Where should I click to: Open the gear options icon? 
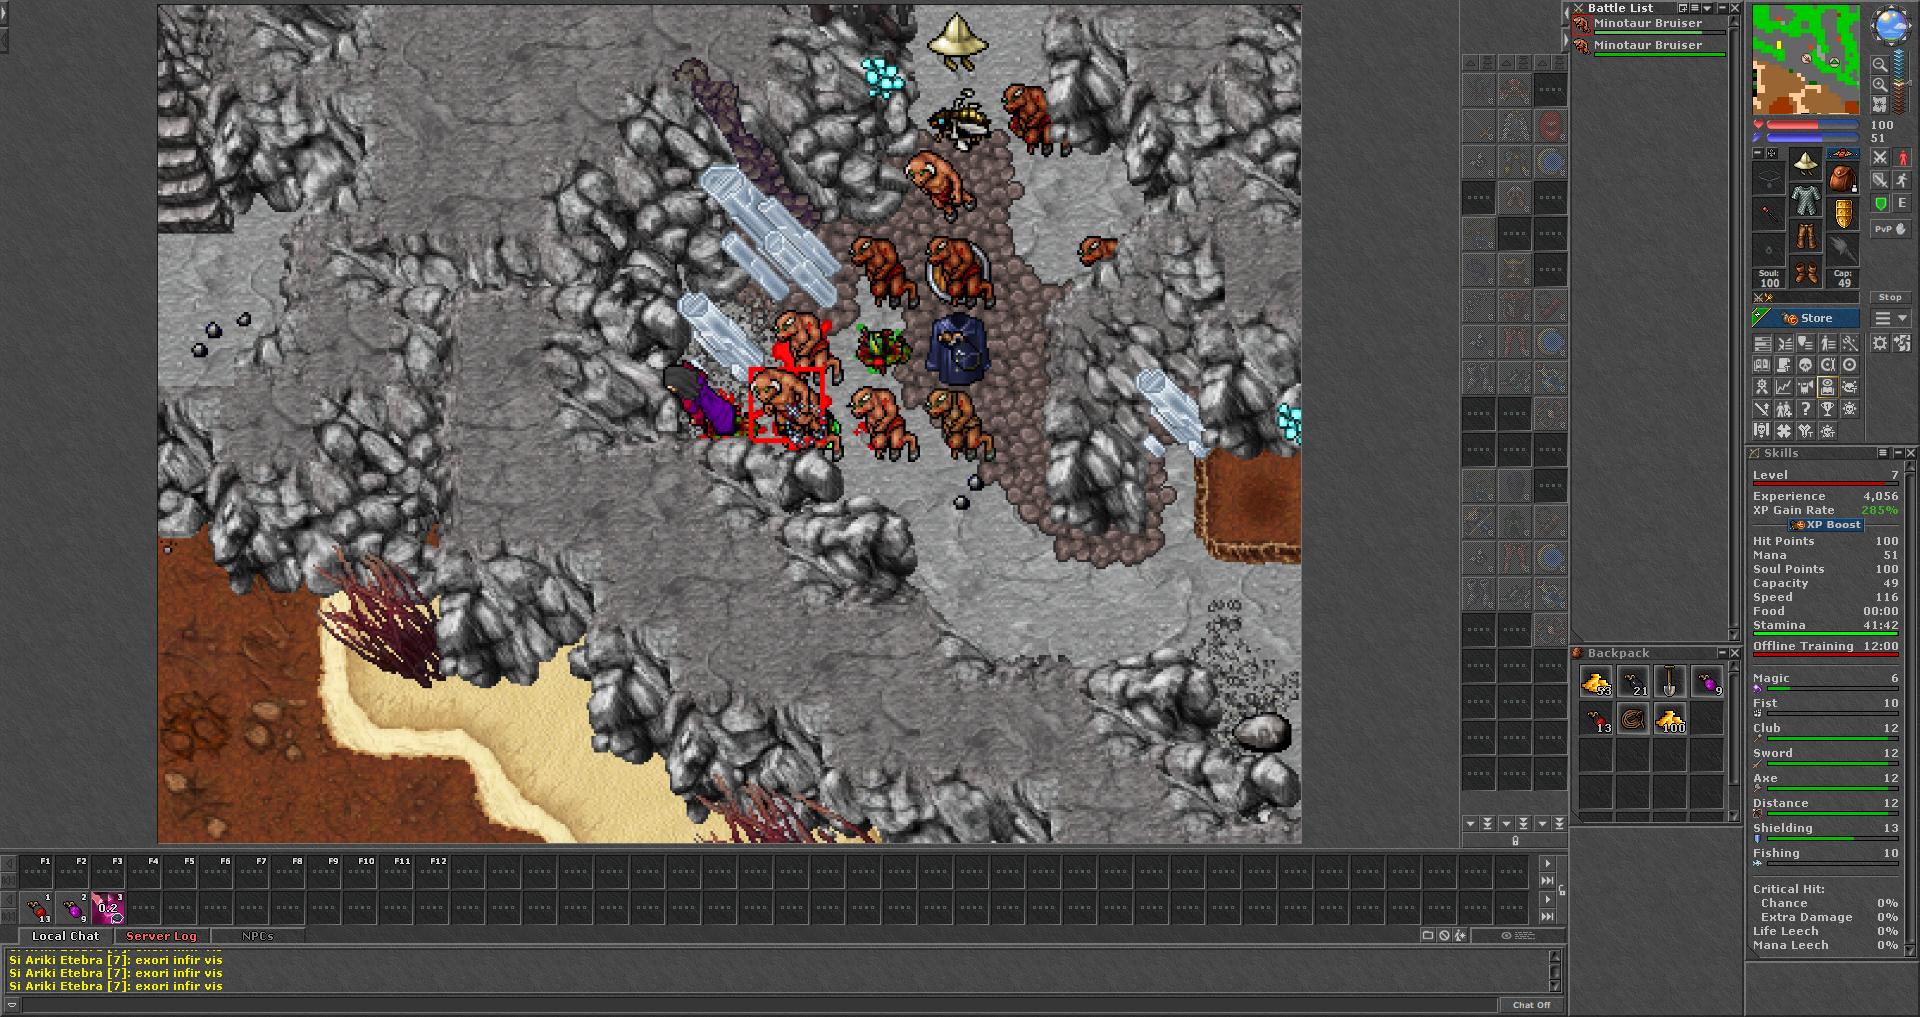click(x=1880, y=343)
